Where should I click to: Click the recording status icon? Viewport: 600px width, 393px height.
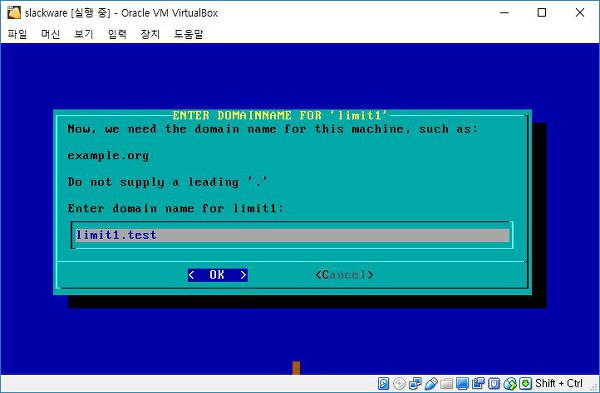pos(478,383)
